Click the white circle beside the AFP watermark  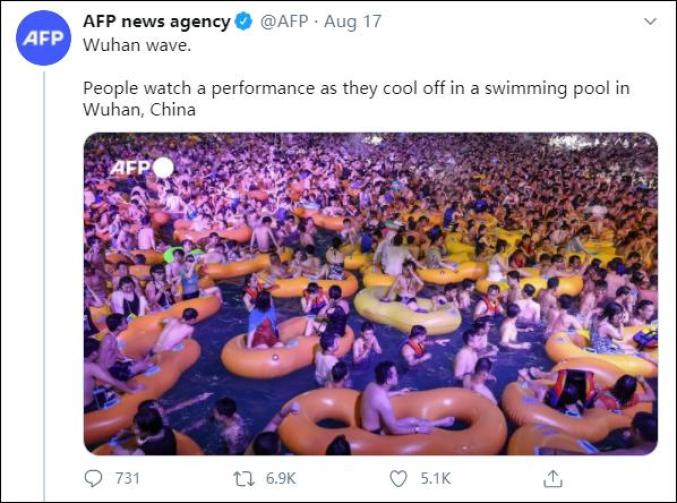pos(163,167)
